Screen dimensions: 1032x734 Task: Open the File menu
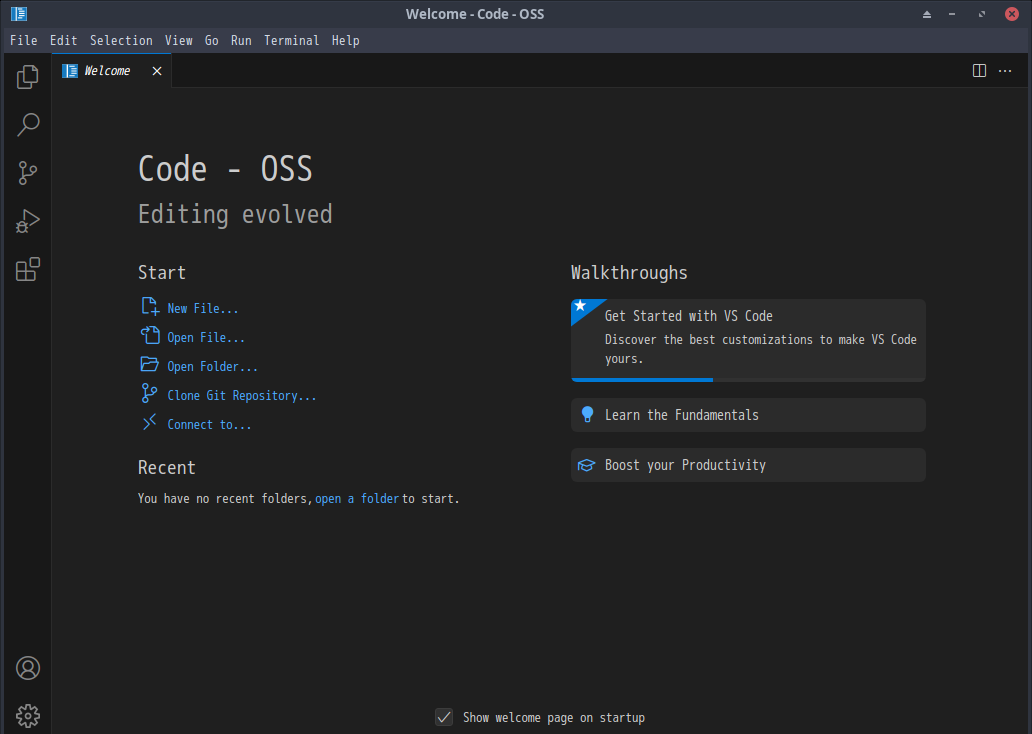[x=24, y=40]
